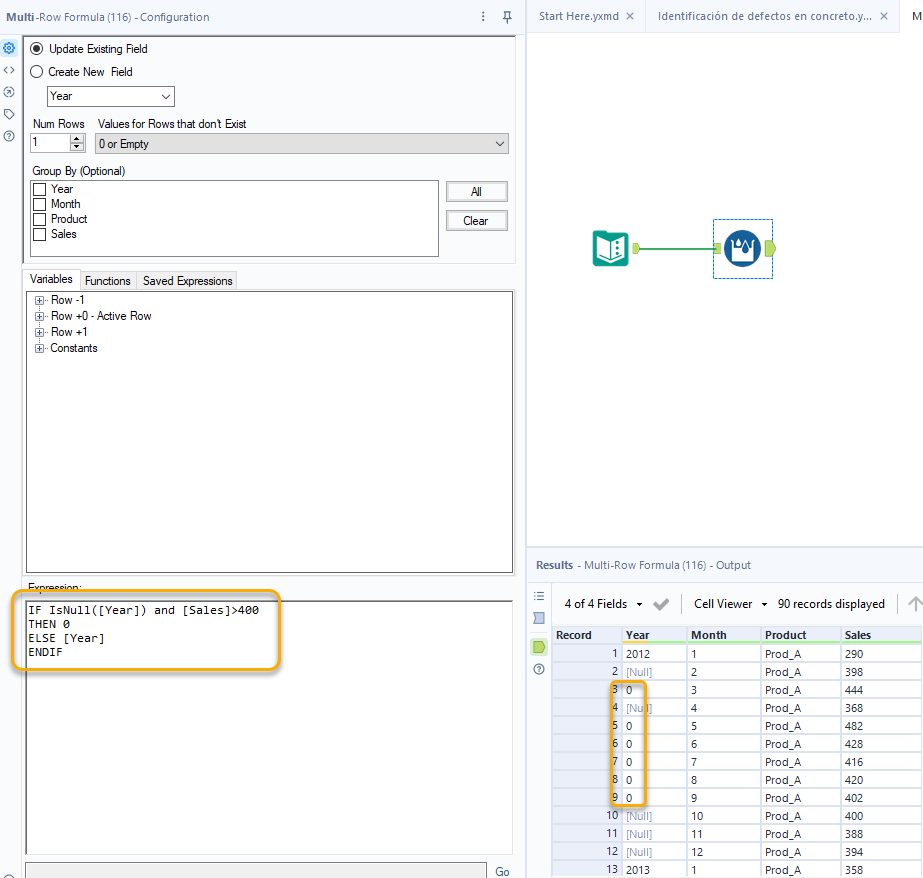Click the All button next to Group By
The width and height of the screenshot is (923, 878).
[x=477, y=191]
